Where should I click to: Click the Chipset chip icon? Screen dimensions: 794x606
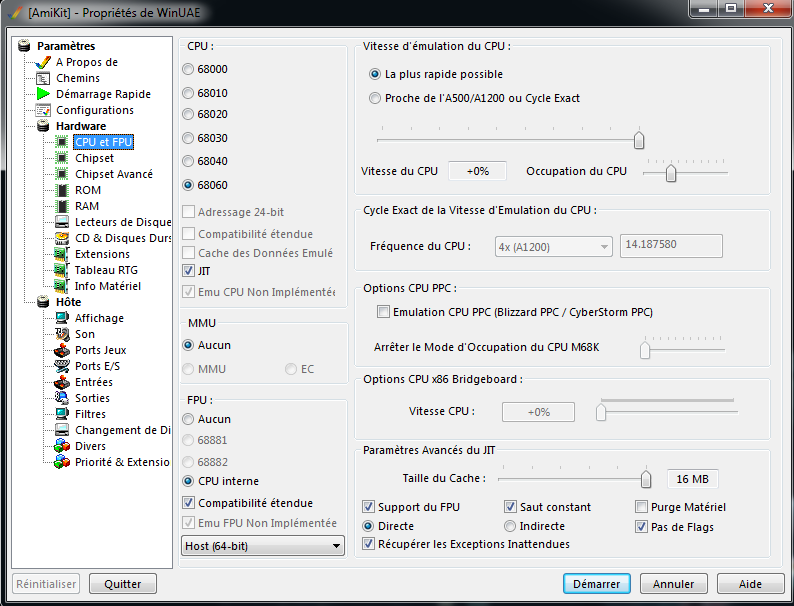(x=62, y=158)
